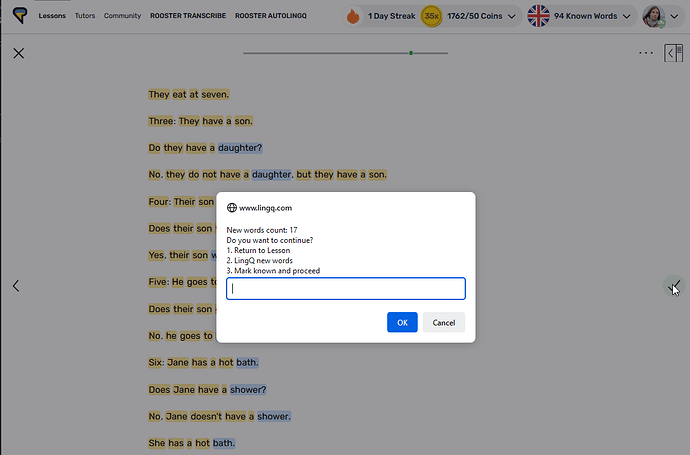Screen dimensions: 690x455
Task: Click the dialog text input field
Action: point(346,289)
